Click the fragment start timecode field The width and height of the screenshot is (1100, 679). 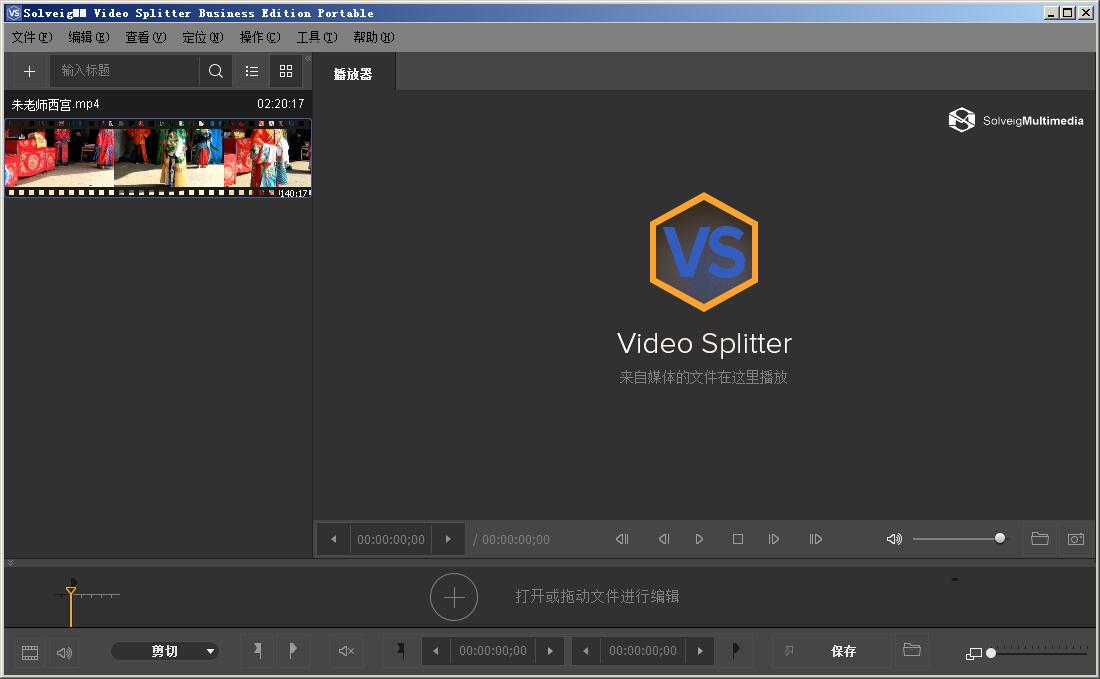(492, 651)
